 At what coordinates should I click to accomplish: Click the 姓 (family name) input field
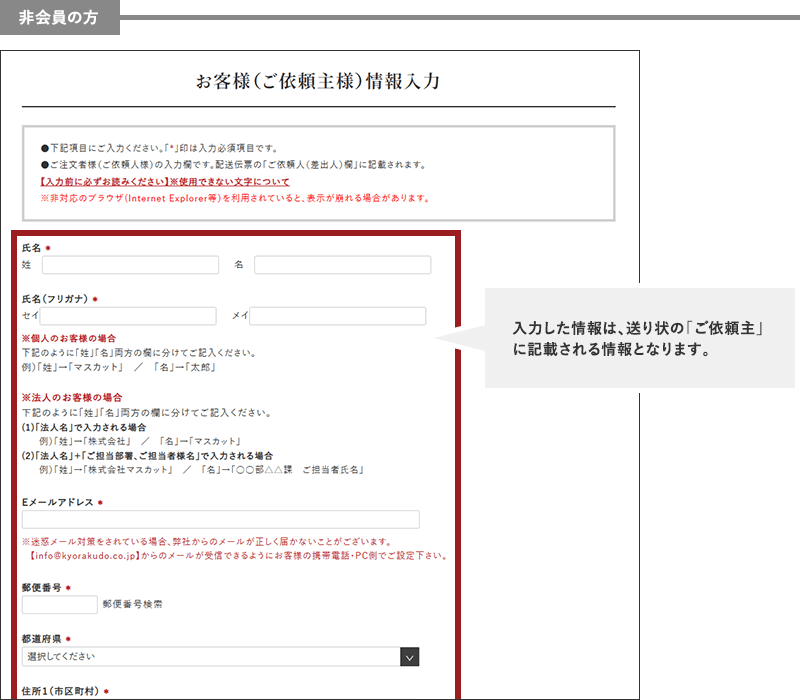tap(130, 265)
